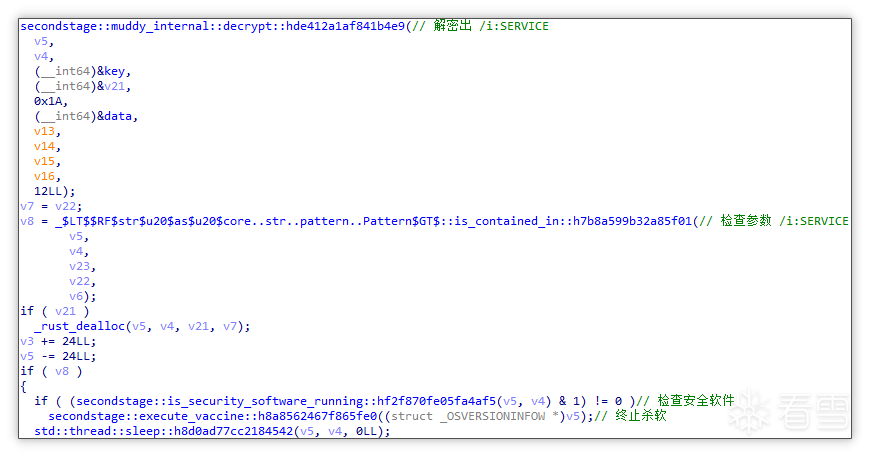This screenshot has width=870, height=457.
Task: Click '&v21' in the decrypt arguments
Action: [x=111, y=86]
